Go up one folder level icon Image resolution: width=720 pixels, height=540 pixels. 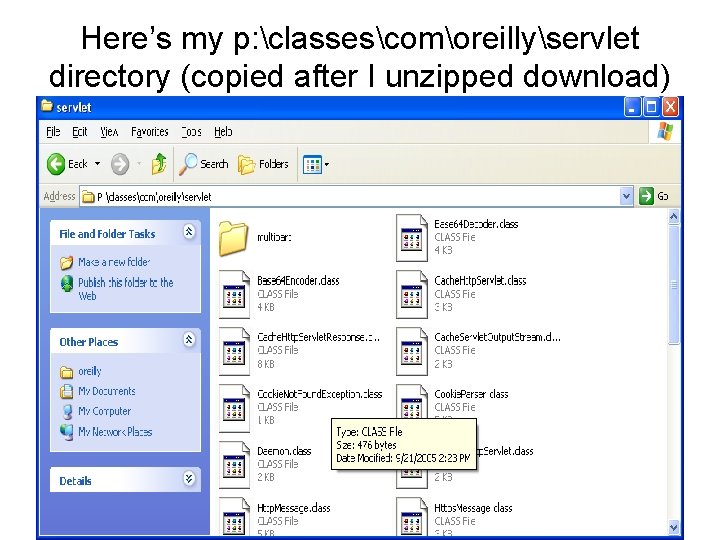[x=159, y=164]
